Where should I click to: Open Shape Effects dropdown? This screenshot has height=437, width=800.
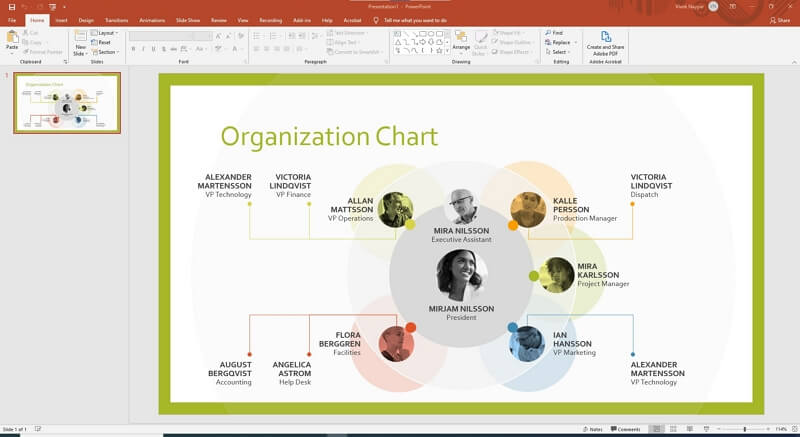point(512,52)
